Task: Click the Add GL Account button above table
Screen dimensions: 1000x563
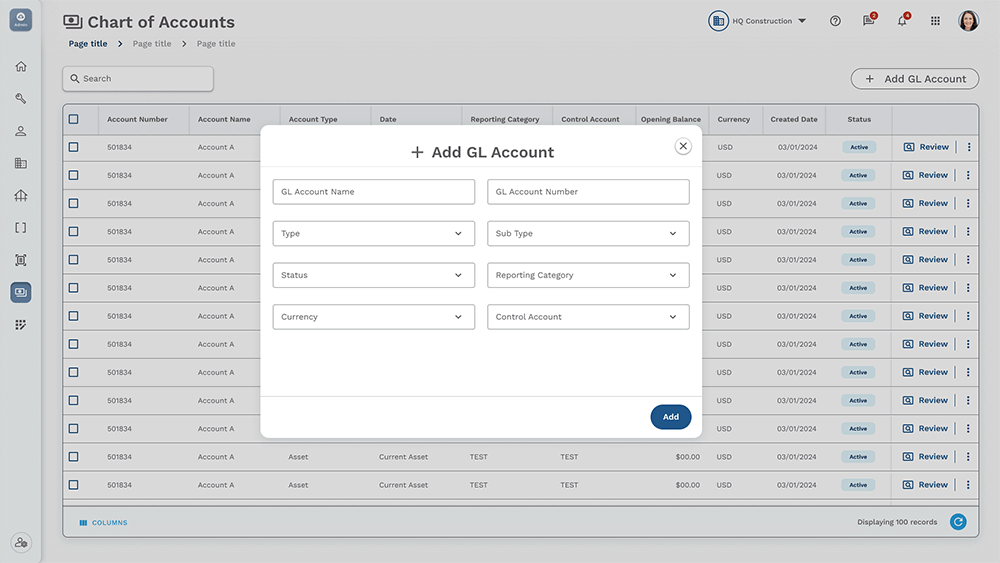Action: 915,79
